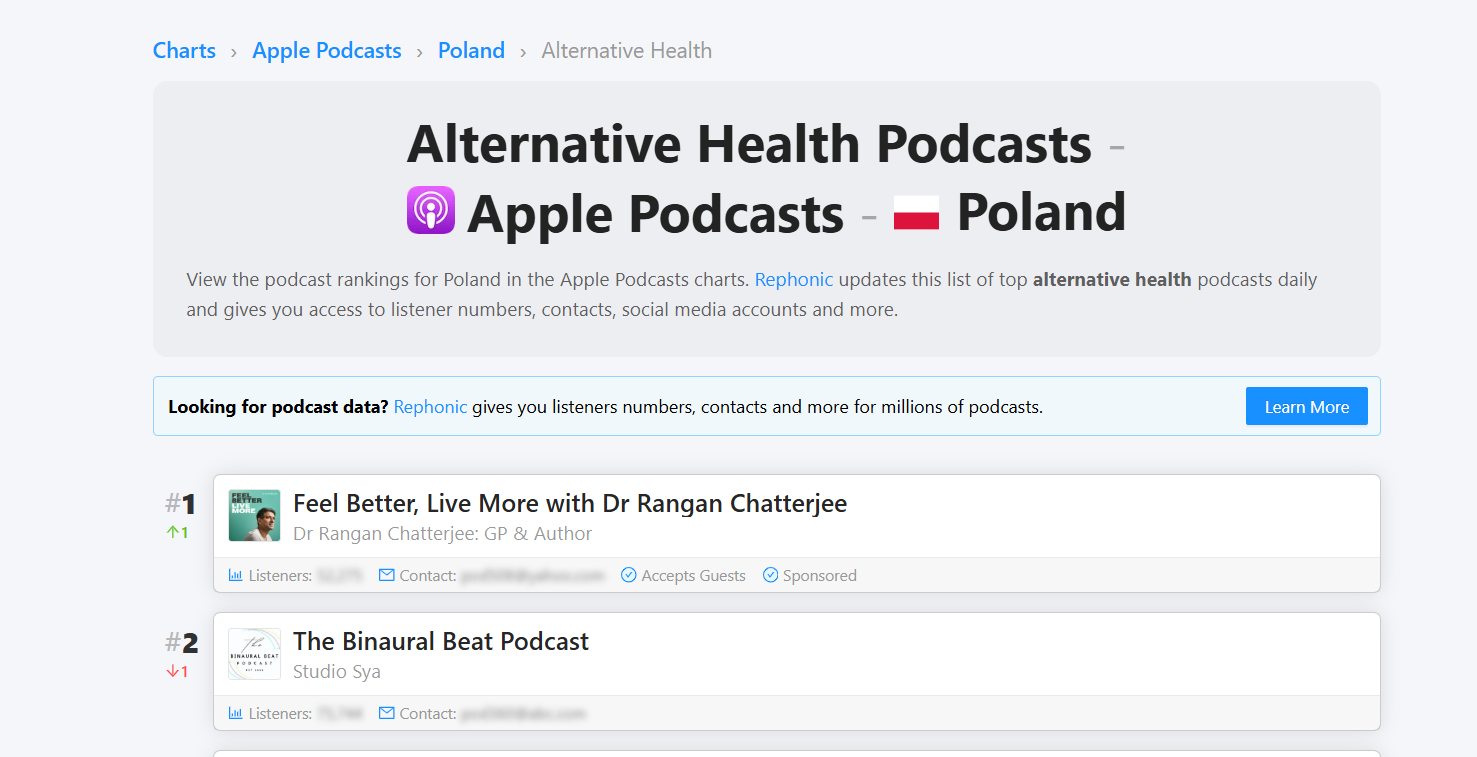Click the Accepts Guests label
1477x757 pixels.
[694, 576]
